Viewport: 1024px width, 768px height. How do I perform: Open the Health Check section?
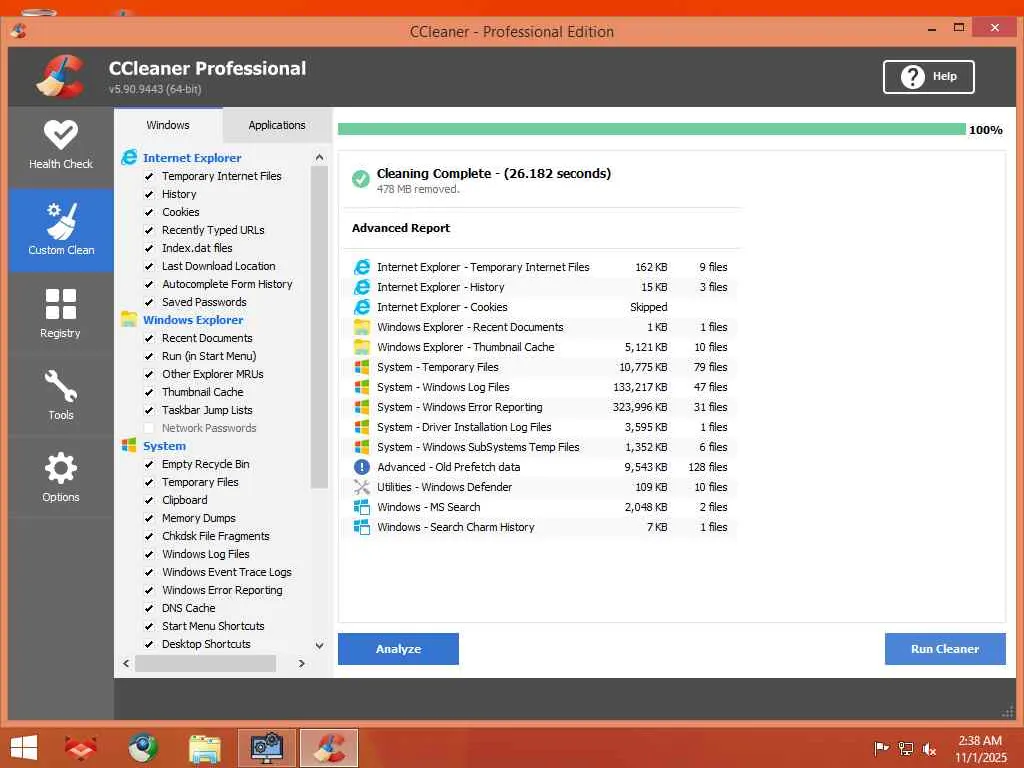61,146
